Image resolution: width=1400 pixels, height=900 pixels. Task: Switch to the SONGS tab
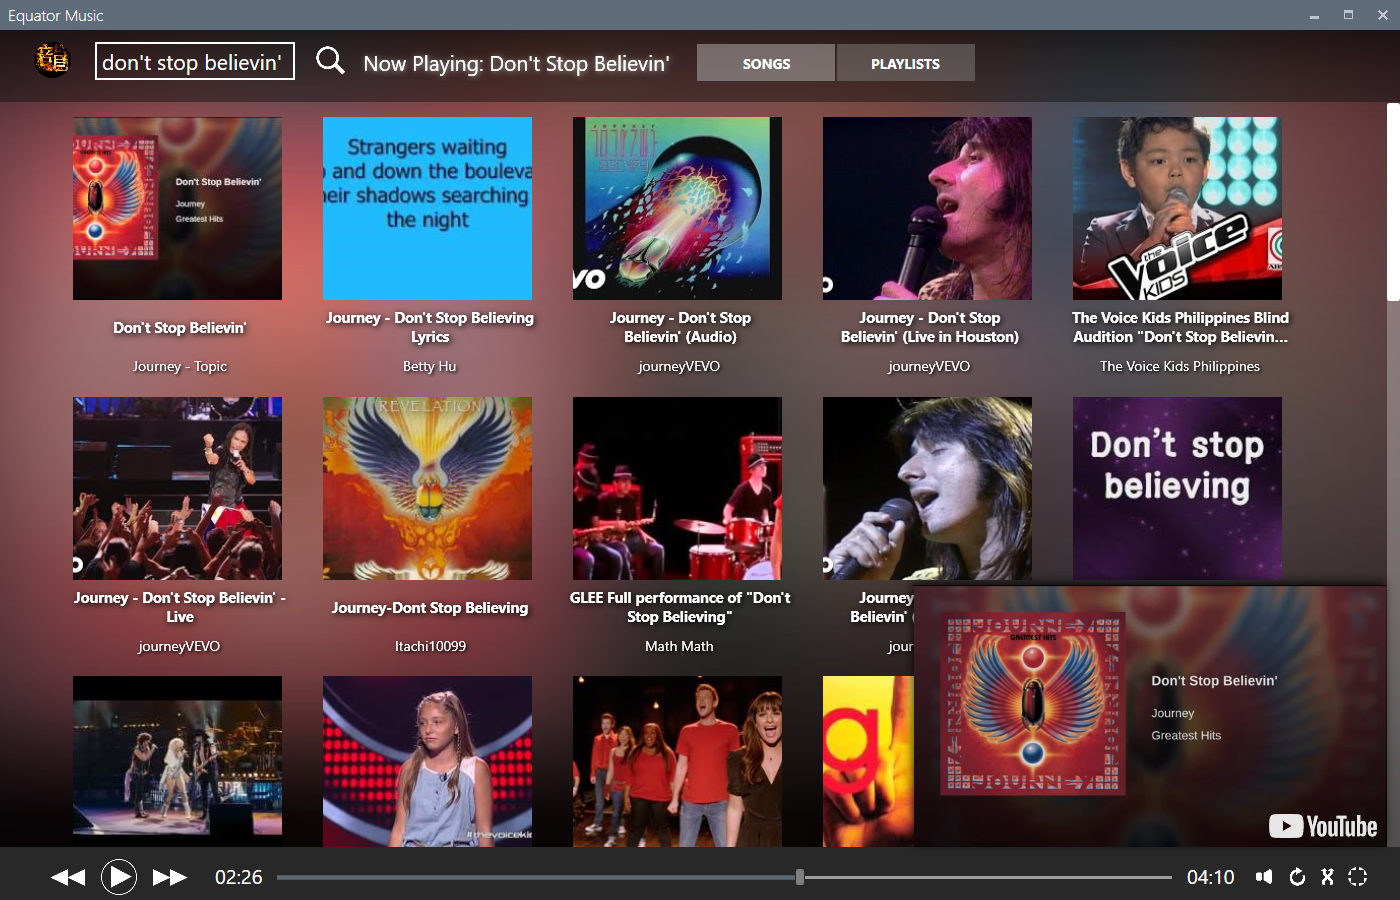point(765,62)
